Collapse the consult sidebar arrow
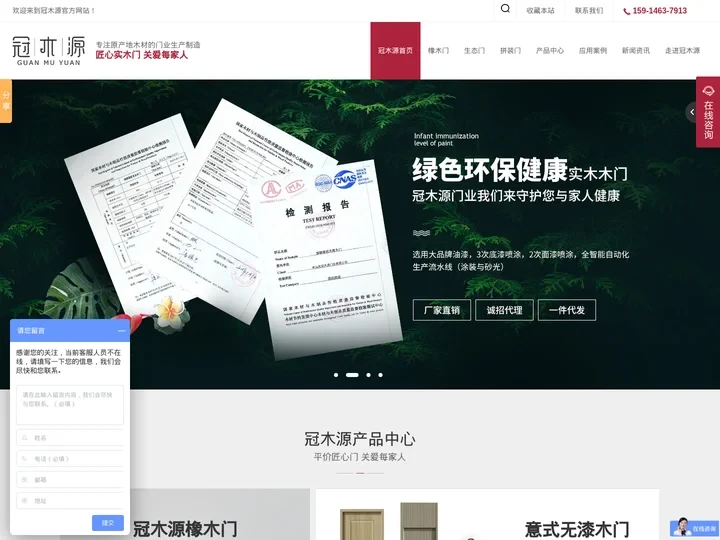This screenshot has width=720, height=540. [x=692, y=112]
